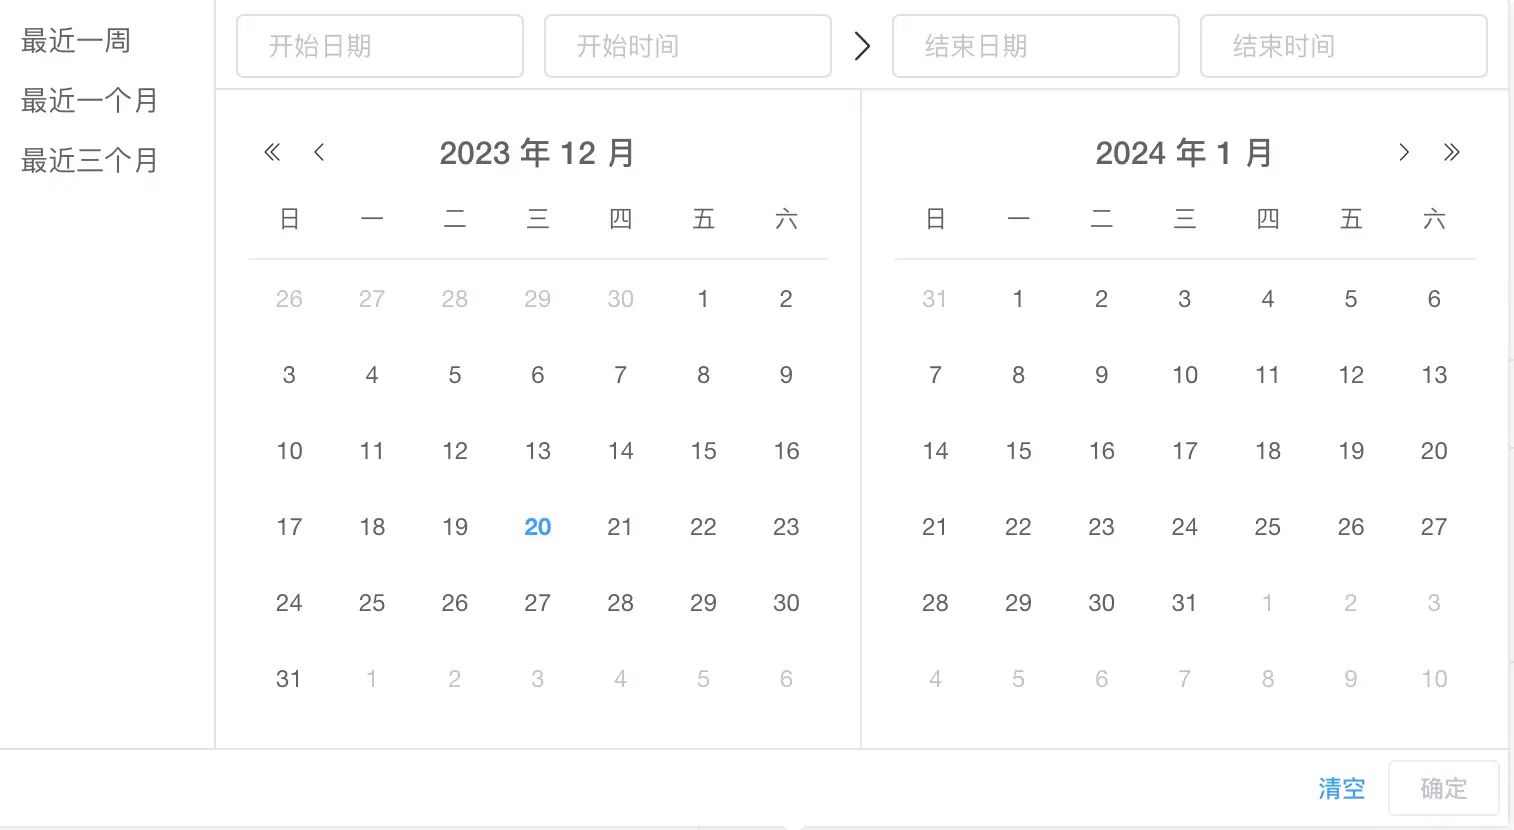The image size is (1514, 830).
Task: Click the 结束日期 input field
Action: 1035,45
